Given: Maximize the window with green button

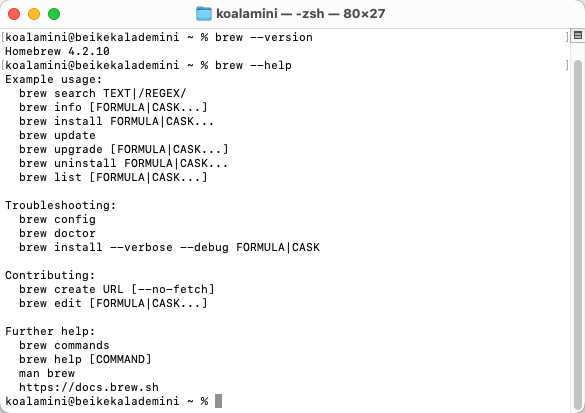Looking at the screenshot, I should pos(54,14).
